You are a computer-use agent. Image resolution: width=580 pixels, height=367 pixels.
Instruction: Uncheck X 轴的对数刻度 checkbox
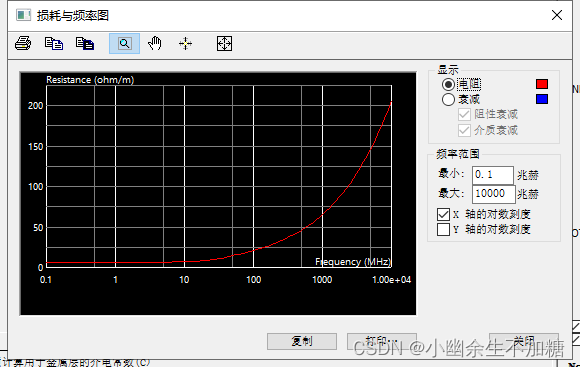444,214
